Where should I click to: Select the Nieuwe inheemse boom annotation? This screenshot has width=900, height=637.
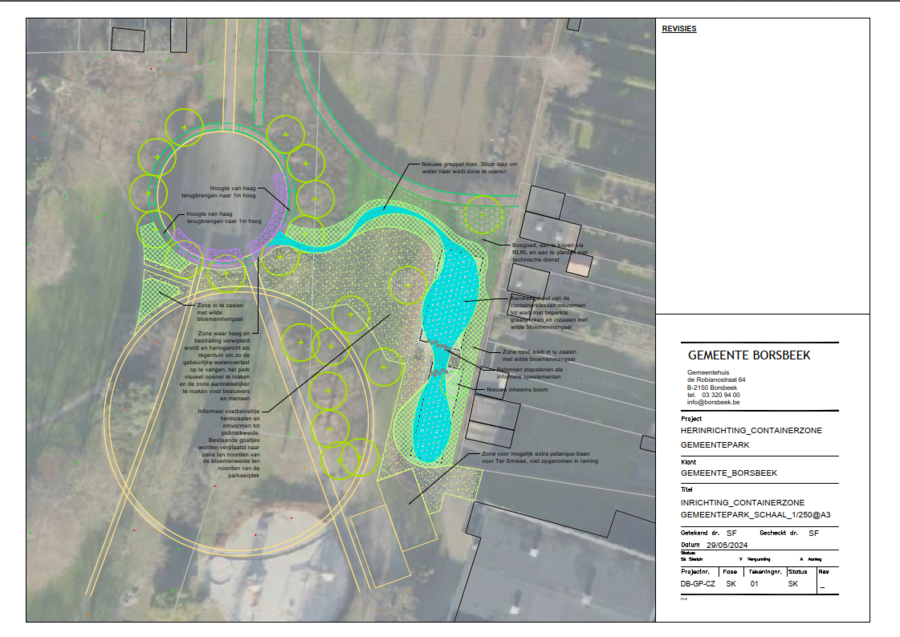(x=517, y=390)
